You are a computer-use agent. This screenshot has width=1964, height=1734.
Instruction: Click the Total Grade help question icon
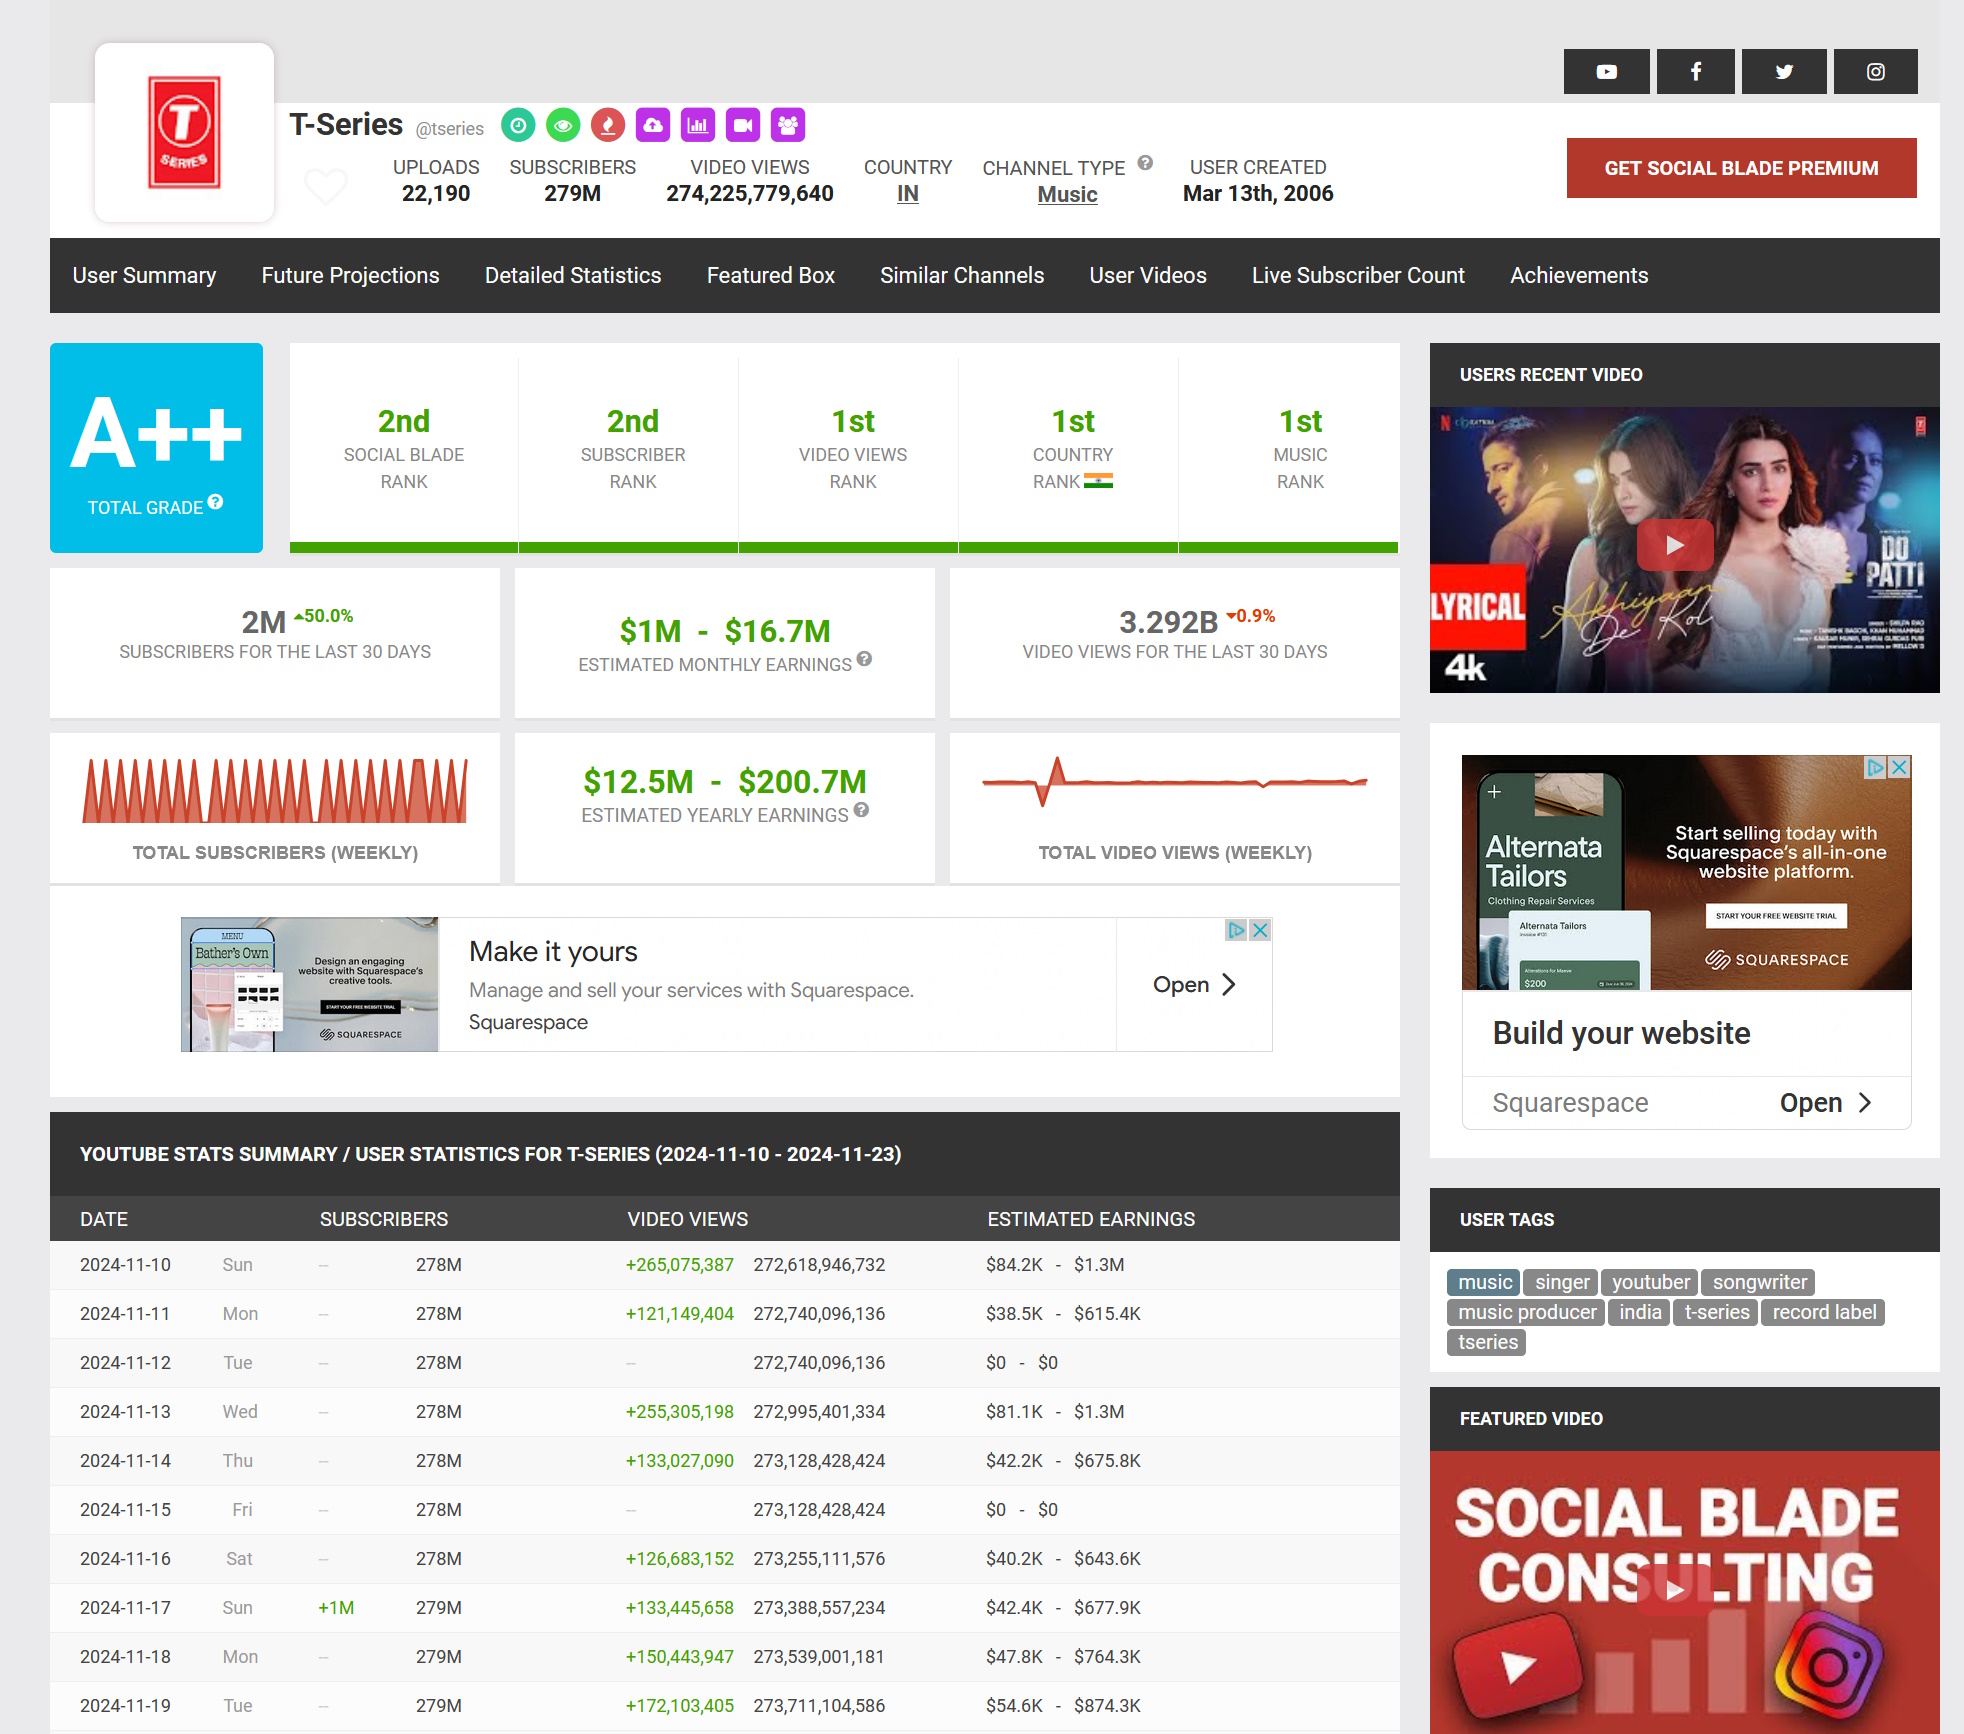pos(215,502)
